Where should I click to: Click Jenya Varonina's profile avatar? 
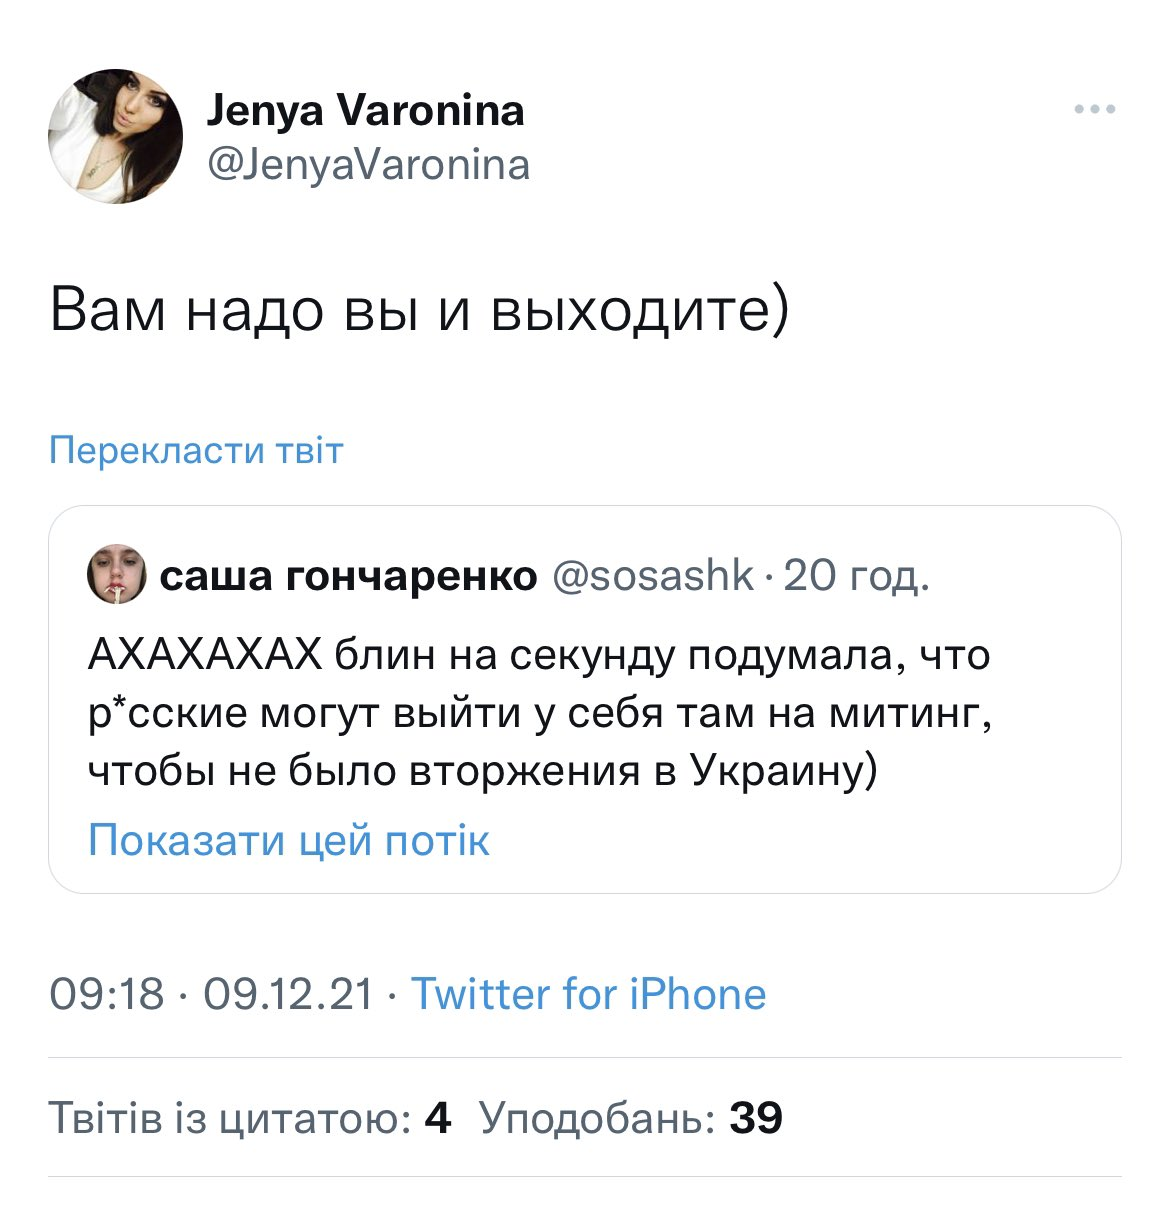(x=116, y=136)
